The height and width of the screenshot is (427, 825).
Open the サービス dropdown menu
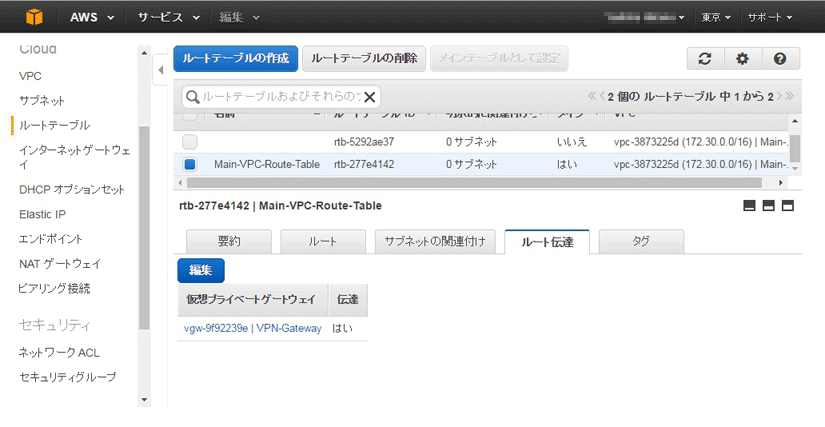(x=168, y=18)
